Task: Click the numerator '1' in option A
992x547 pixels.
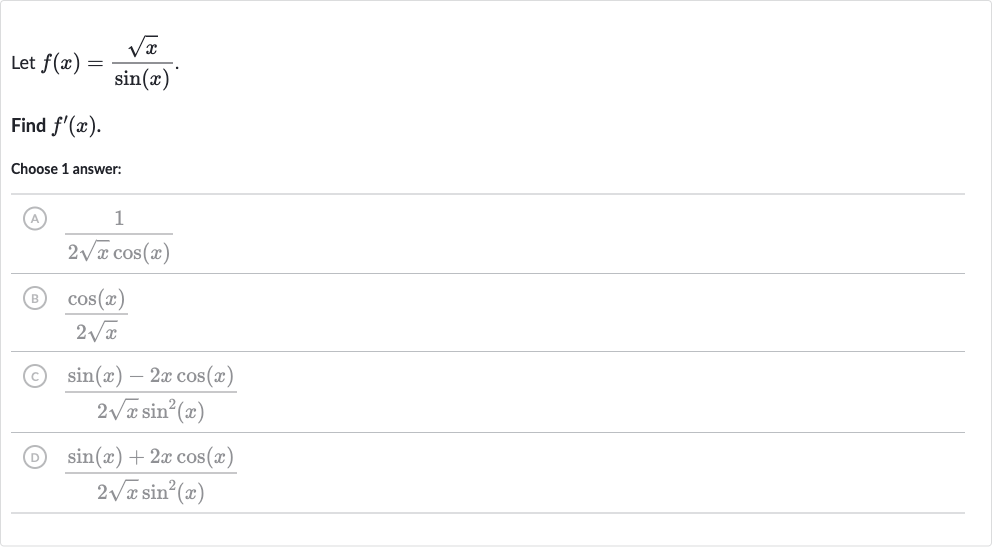Action: click(119, 218)
